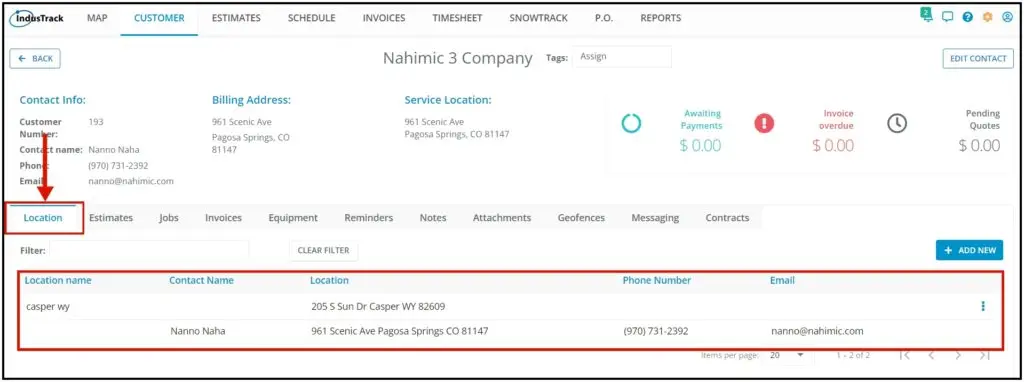Click the Service Location heading
Image resolution: width=1024 pixels, height=382 pixels.
point(448,100)
